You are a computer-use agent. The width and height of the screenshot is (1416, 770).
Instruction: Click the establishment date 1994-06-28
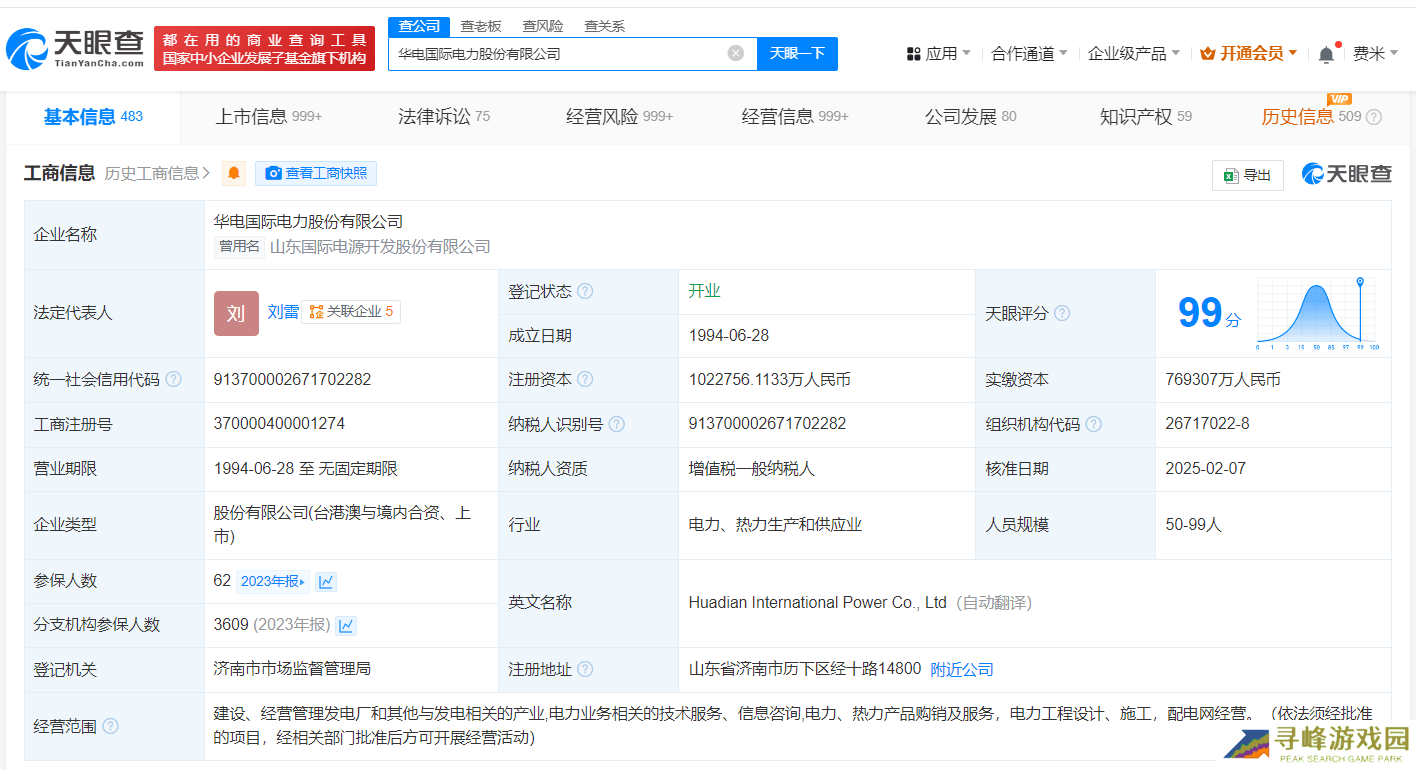coord(729,335)
